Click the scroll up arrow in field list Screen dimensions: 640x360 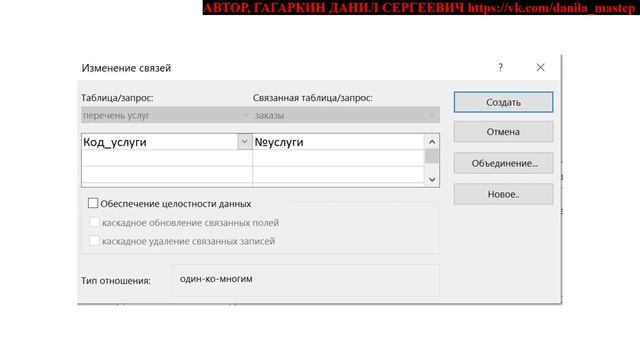point(432,142)
